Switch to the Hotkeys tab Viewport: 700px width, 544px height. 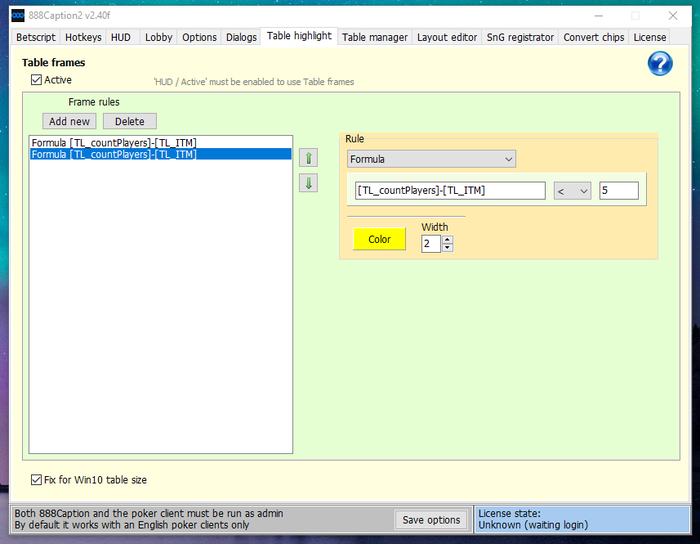point(83,37)
